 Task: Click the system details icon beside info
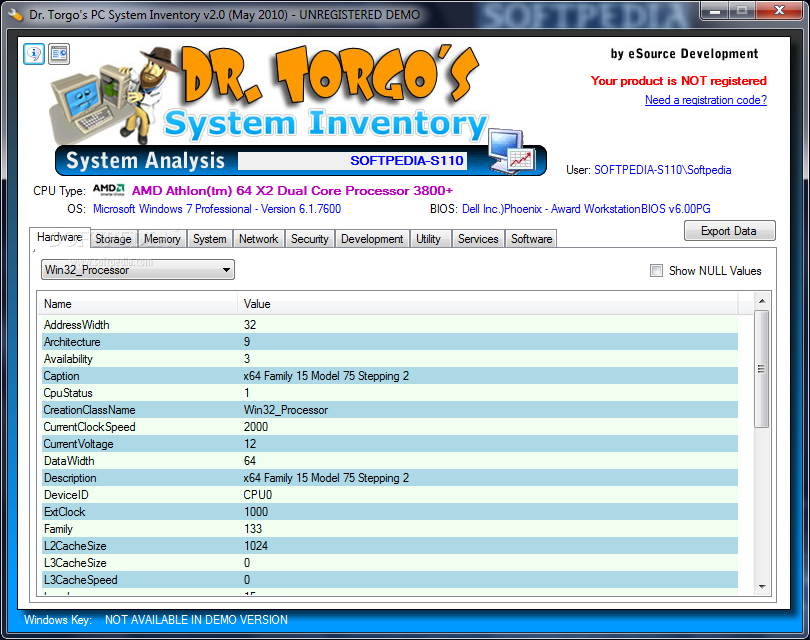(x=59, y=54)
